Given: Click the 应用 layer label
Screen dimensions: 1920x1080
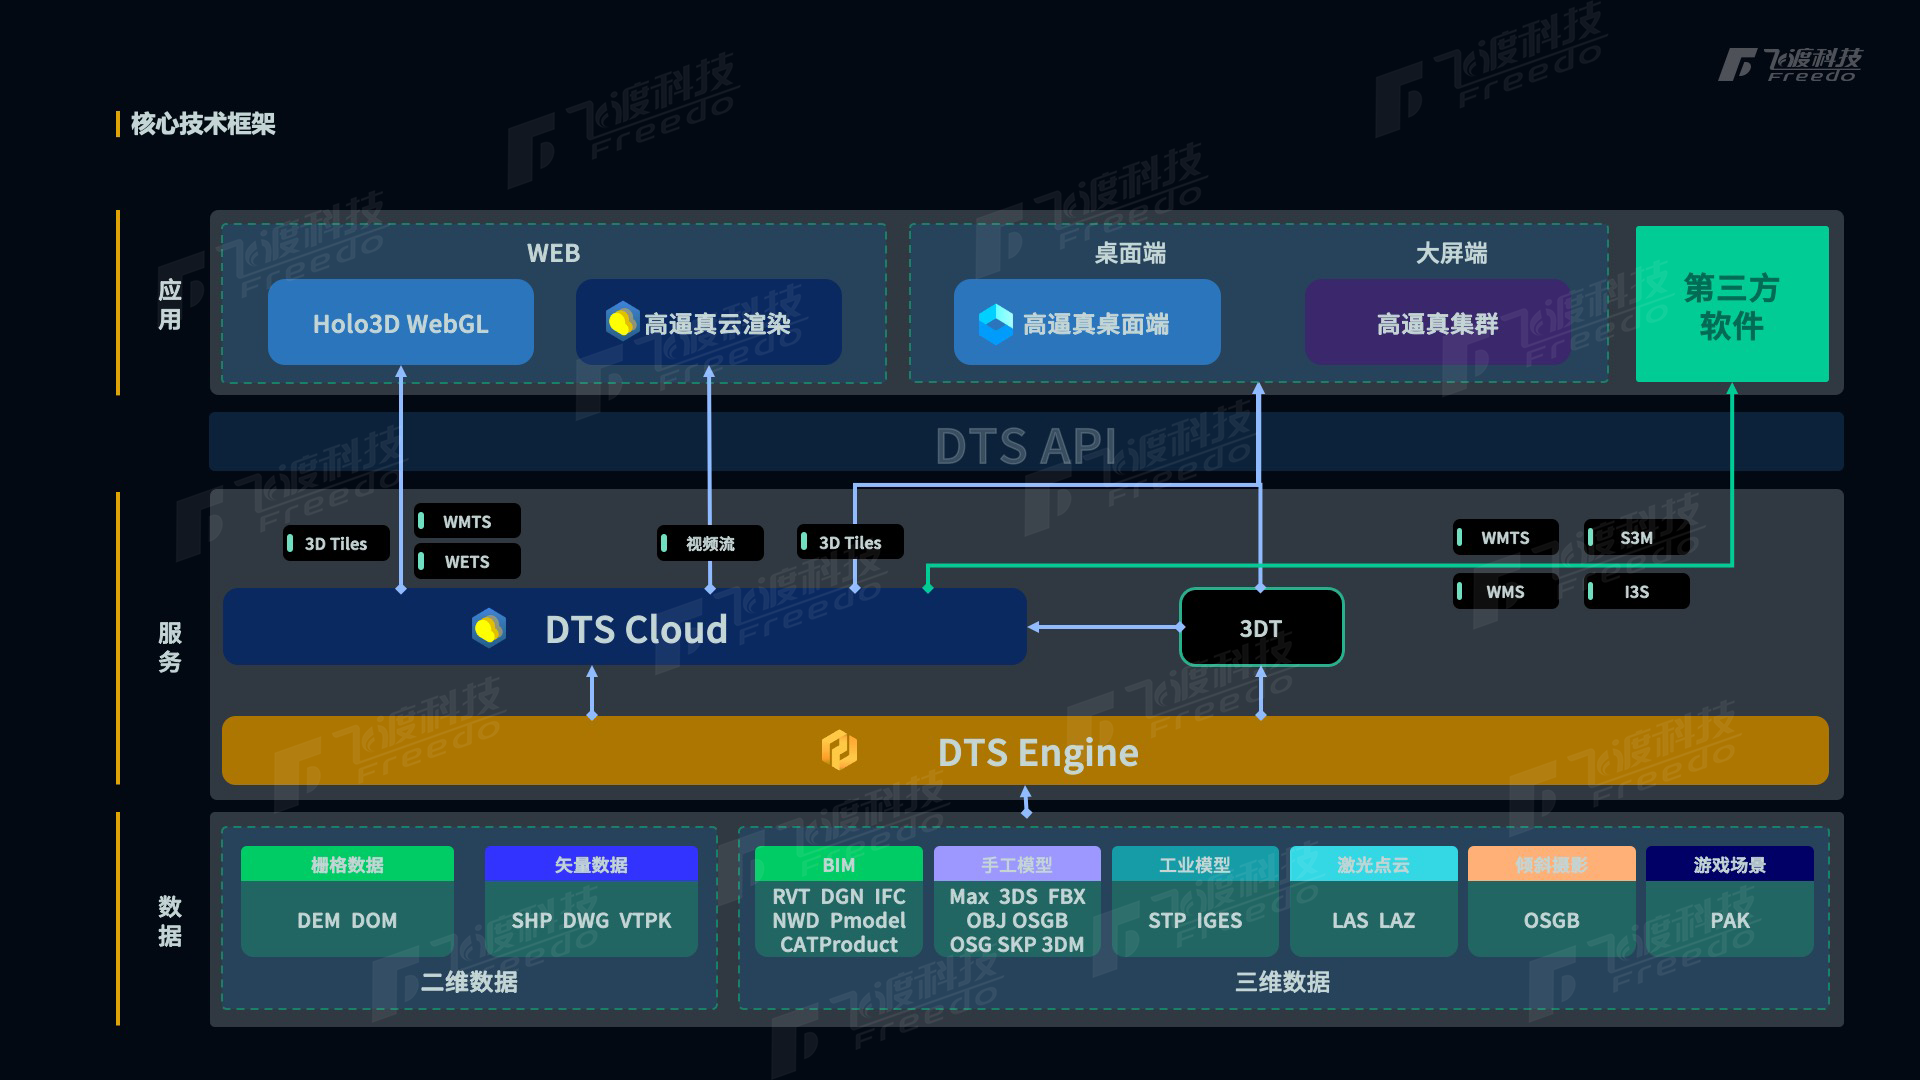Looking at the screenshot, I should (170, 304).
